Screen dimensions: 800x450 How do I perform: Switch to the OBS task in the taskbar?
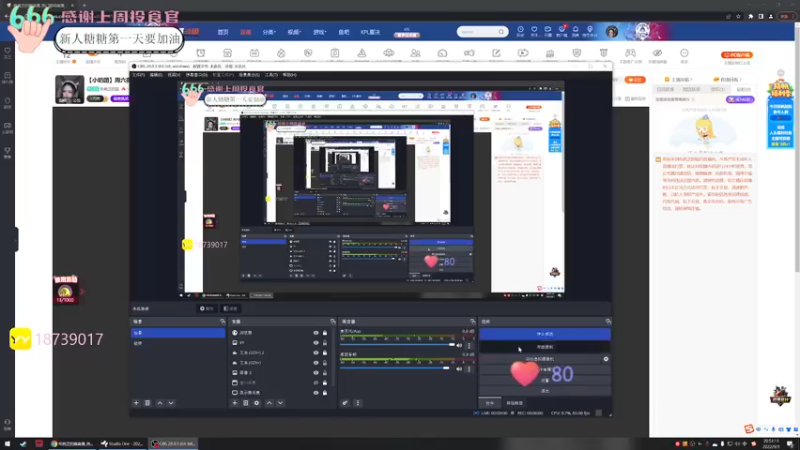tap(172, 444)
